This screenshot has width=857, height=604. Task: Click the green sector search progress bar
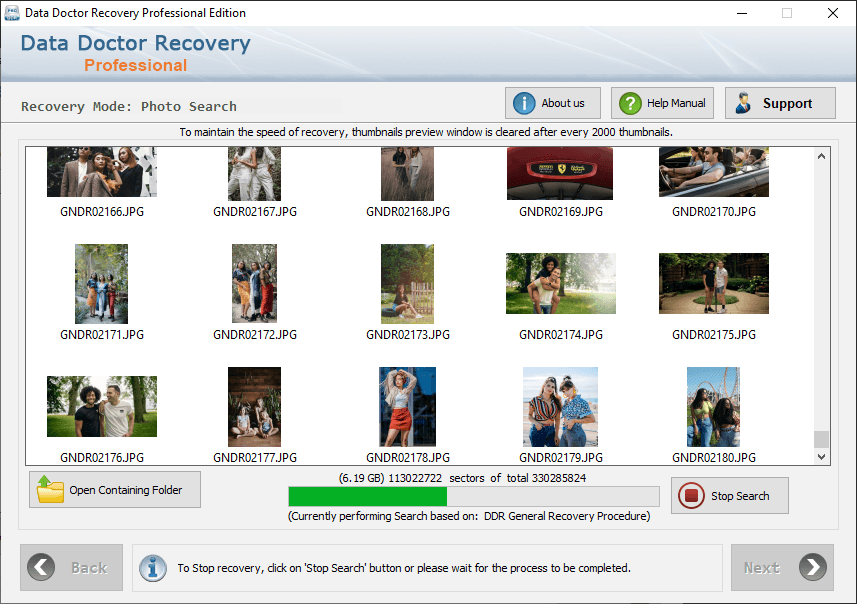pos(473,496)
